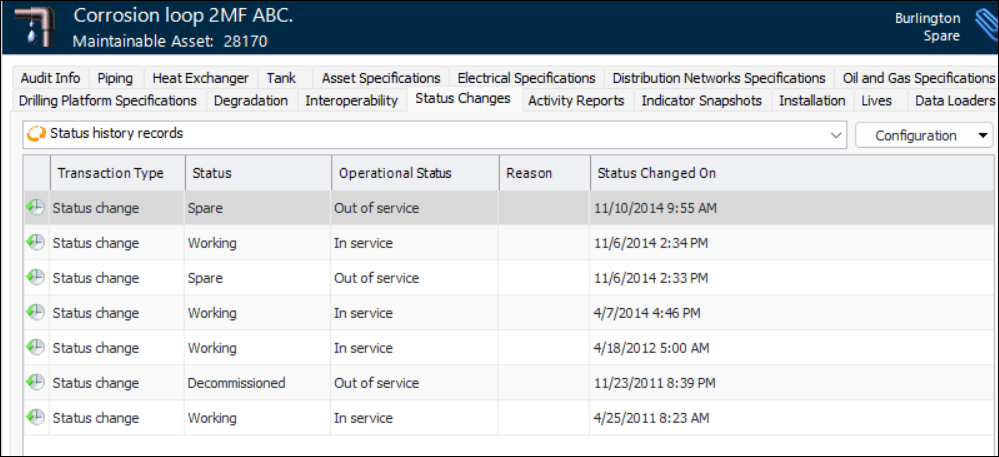Switch to the Activity Reports tab
The height and width of the screenshot is (457, 999).
[x=576, y=100]
